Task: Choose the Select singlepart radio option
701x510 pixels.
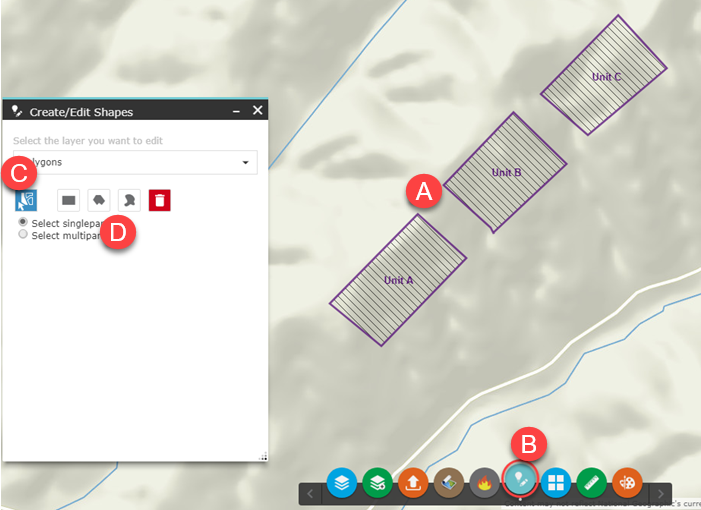Action: pos(23,222)
